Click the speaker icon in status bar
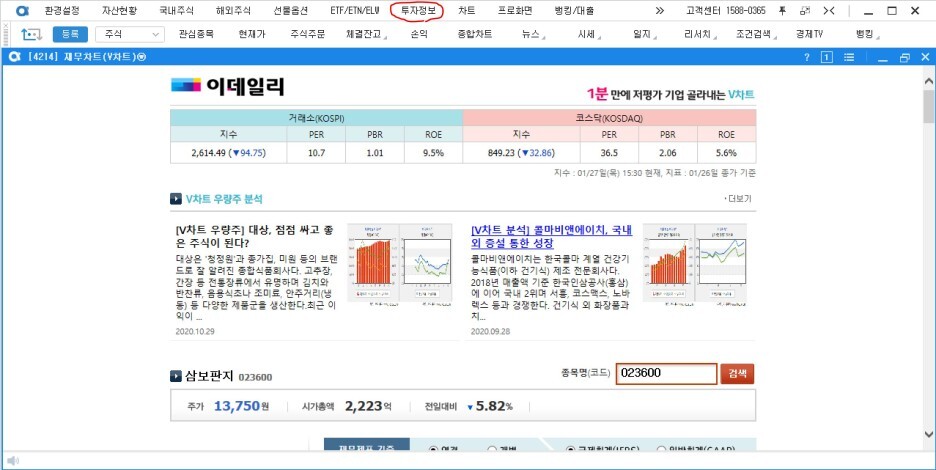 click(x=13, y=460)
